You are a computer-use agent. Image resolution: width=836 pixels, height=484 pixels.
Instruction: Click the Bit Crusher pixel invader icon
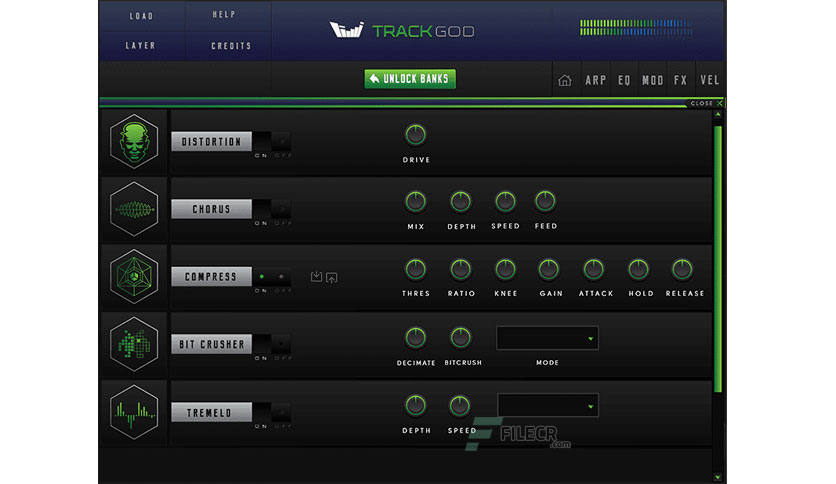tap(134, 344)
